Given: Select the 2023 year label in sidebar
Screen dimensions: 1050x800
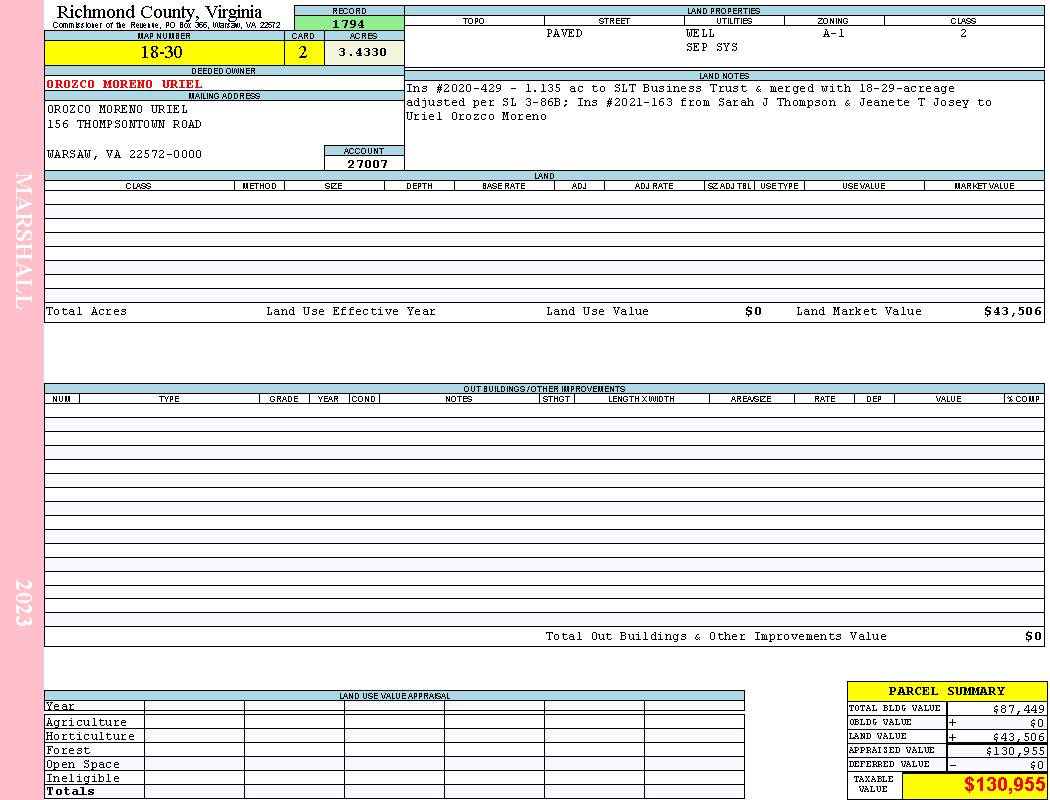Looking at the screenshot, I should click(23, 603).
